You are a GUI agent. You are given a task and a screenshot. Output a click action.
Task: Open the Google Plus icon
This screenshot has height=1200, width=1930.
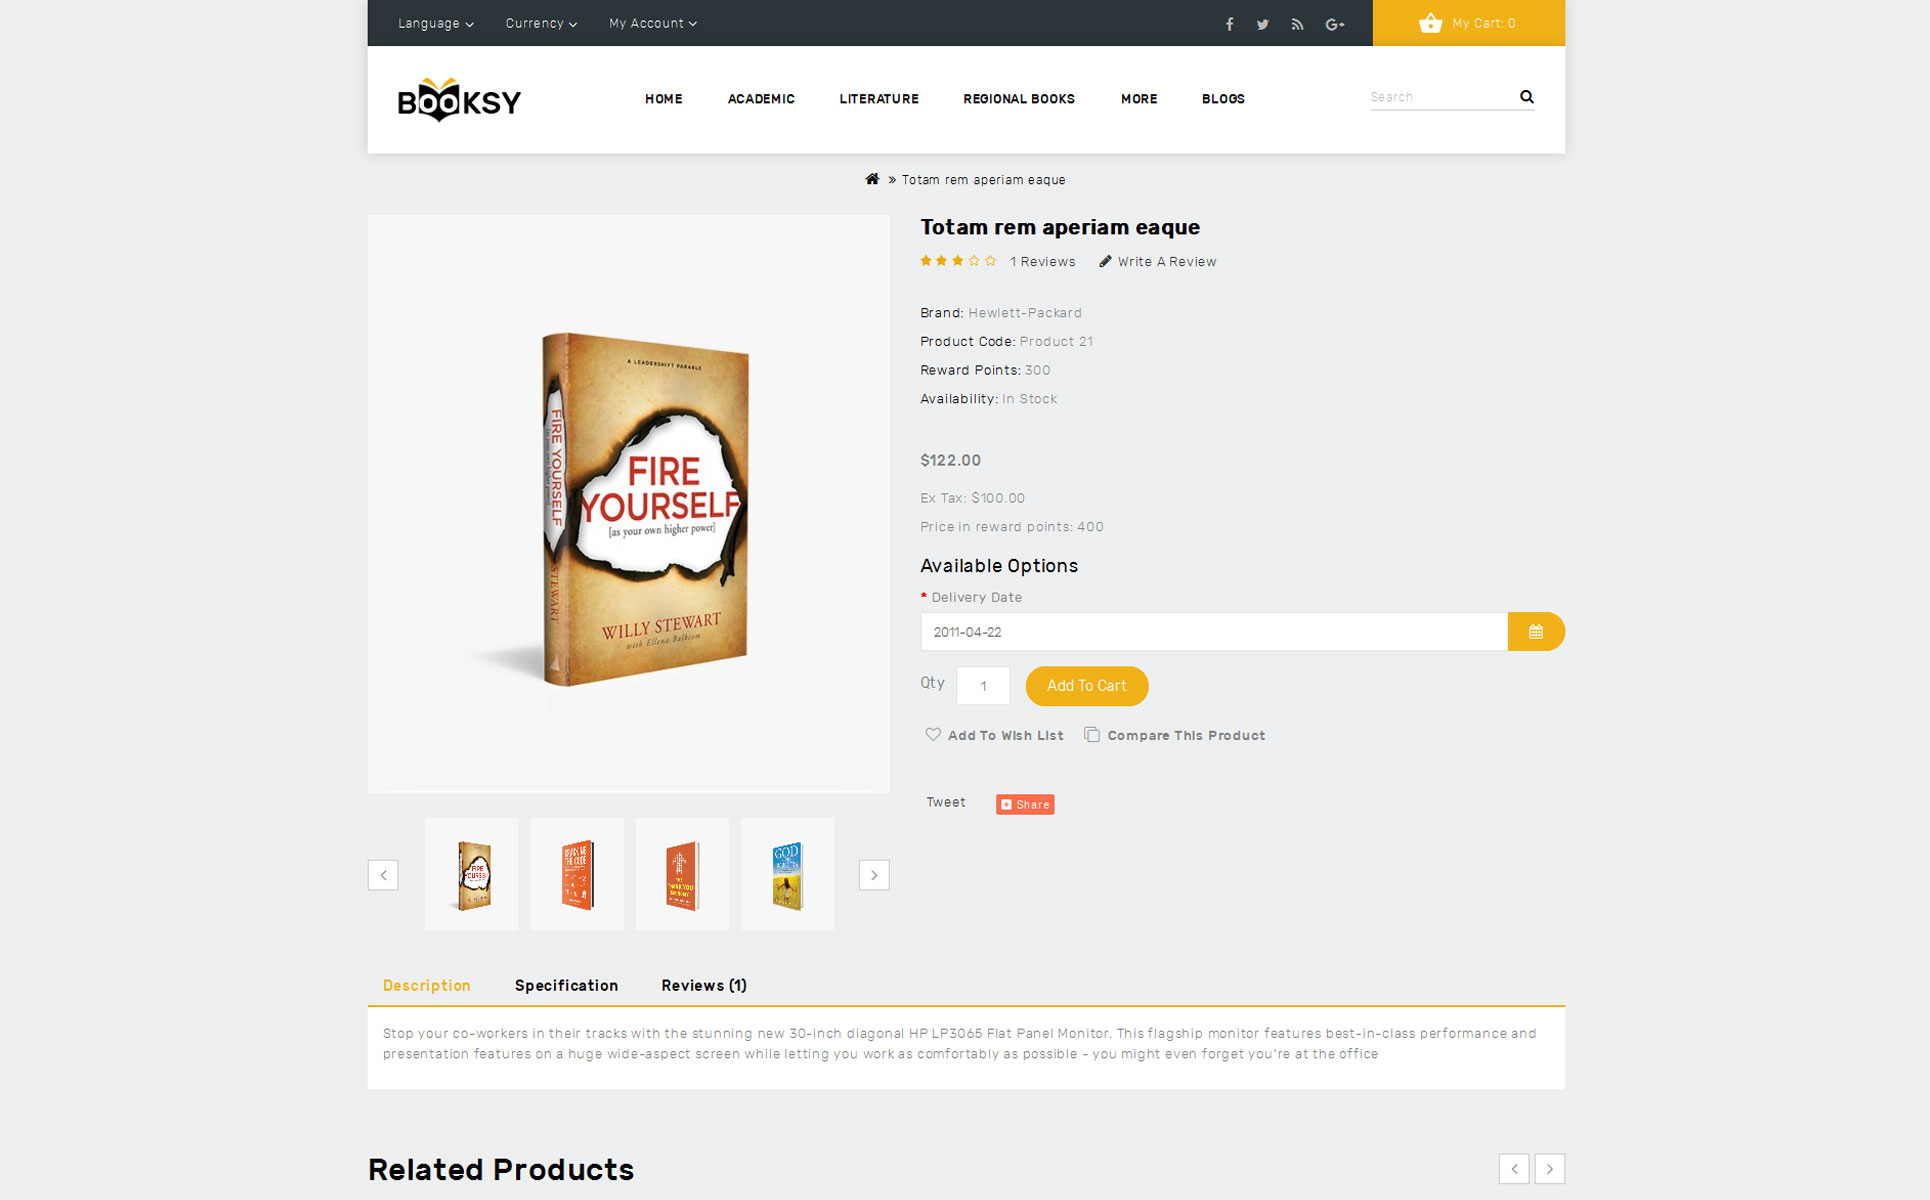1335,24
